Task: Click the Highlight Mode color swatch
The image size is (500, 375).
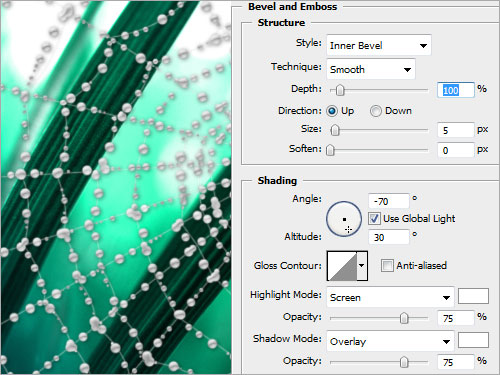Action: click(473, 296)
